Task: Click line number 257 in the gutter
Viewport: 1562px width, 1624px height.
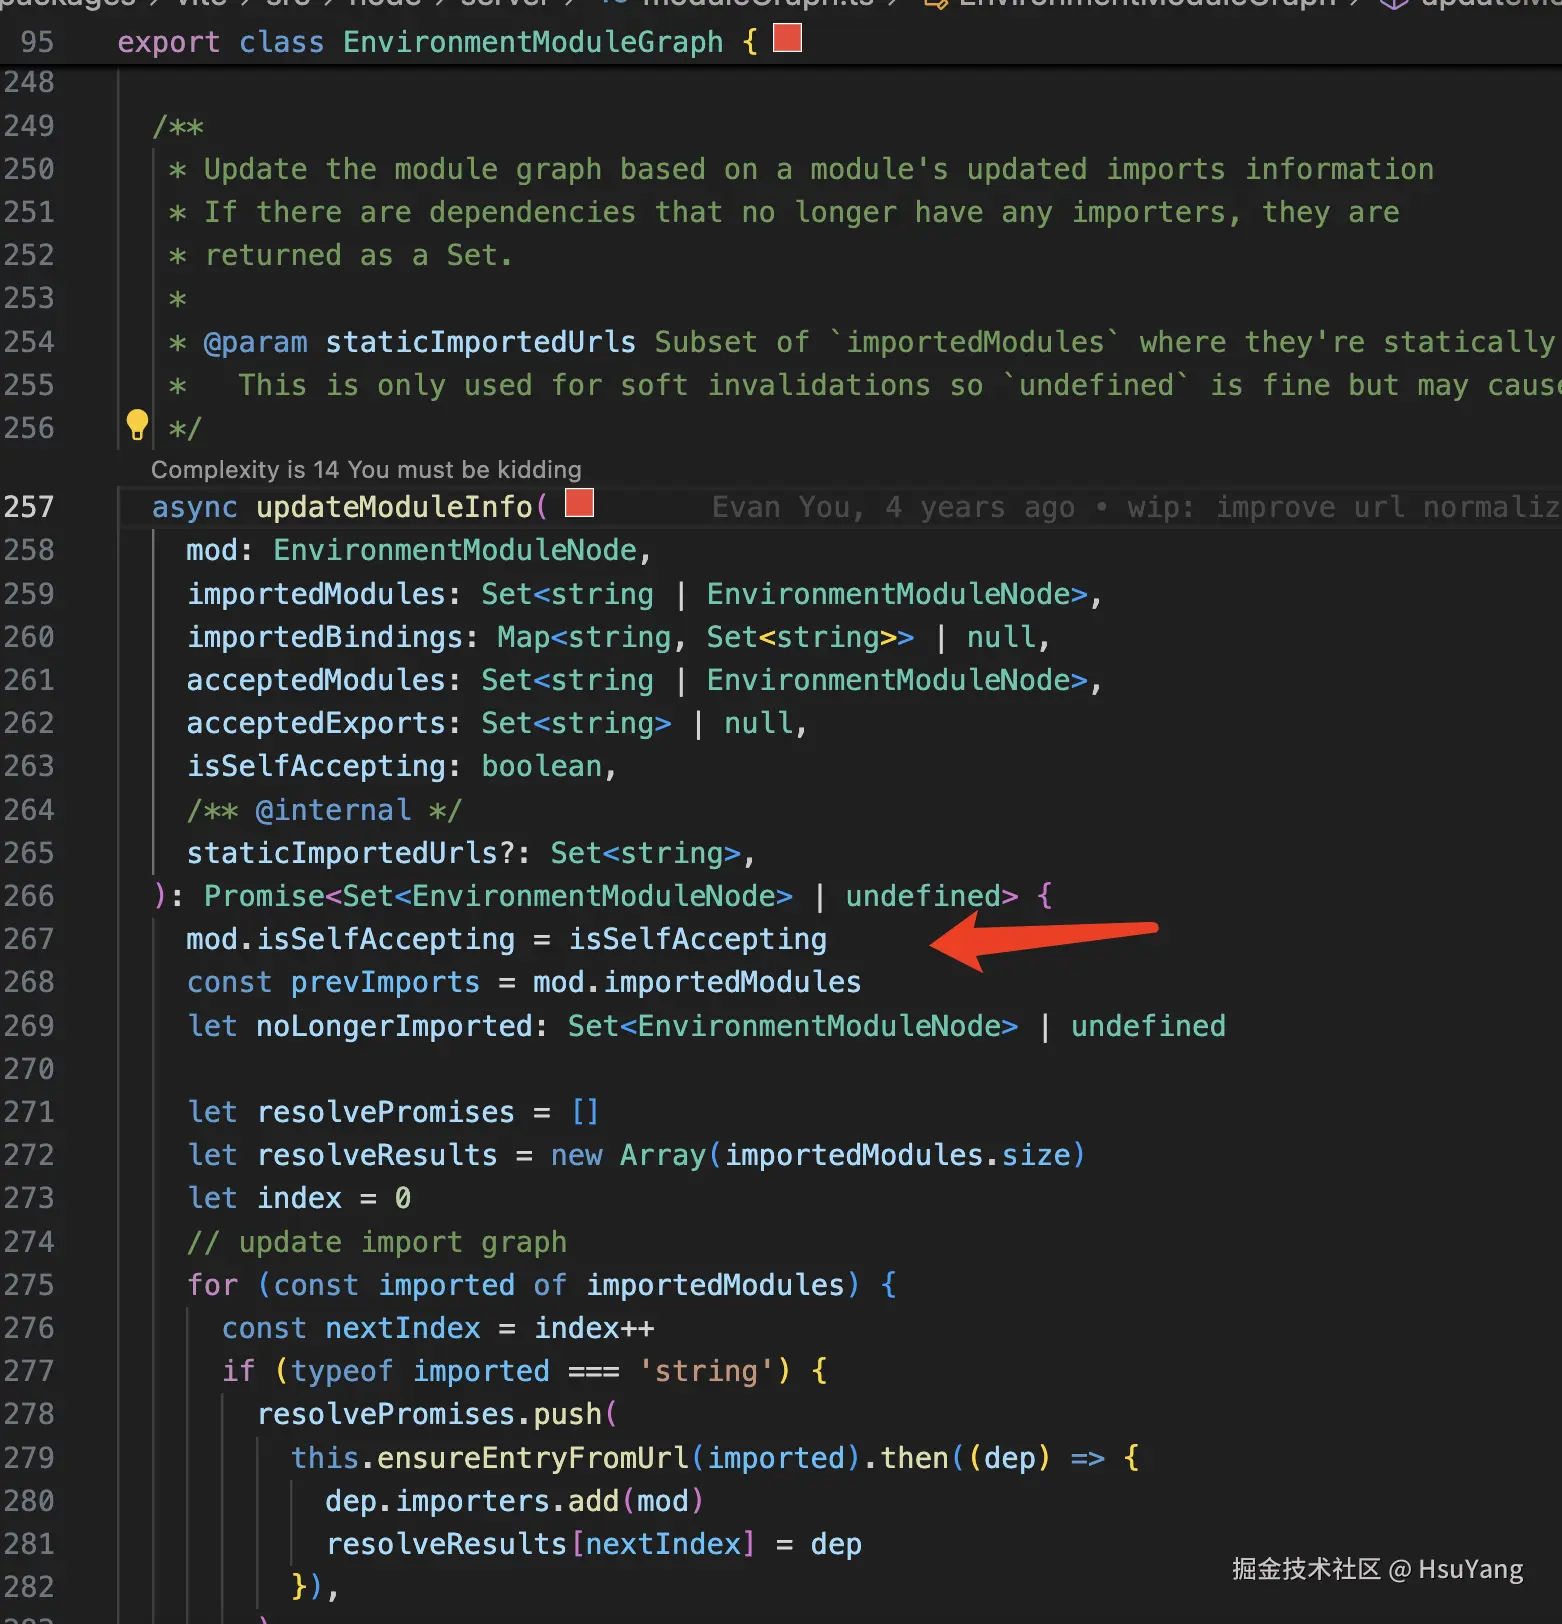Action: coord(28,507)
